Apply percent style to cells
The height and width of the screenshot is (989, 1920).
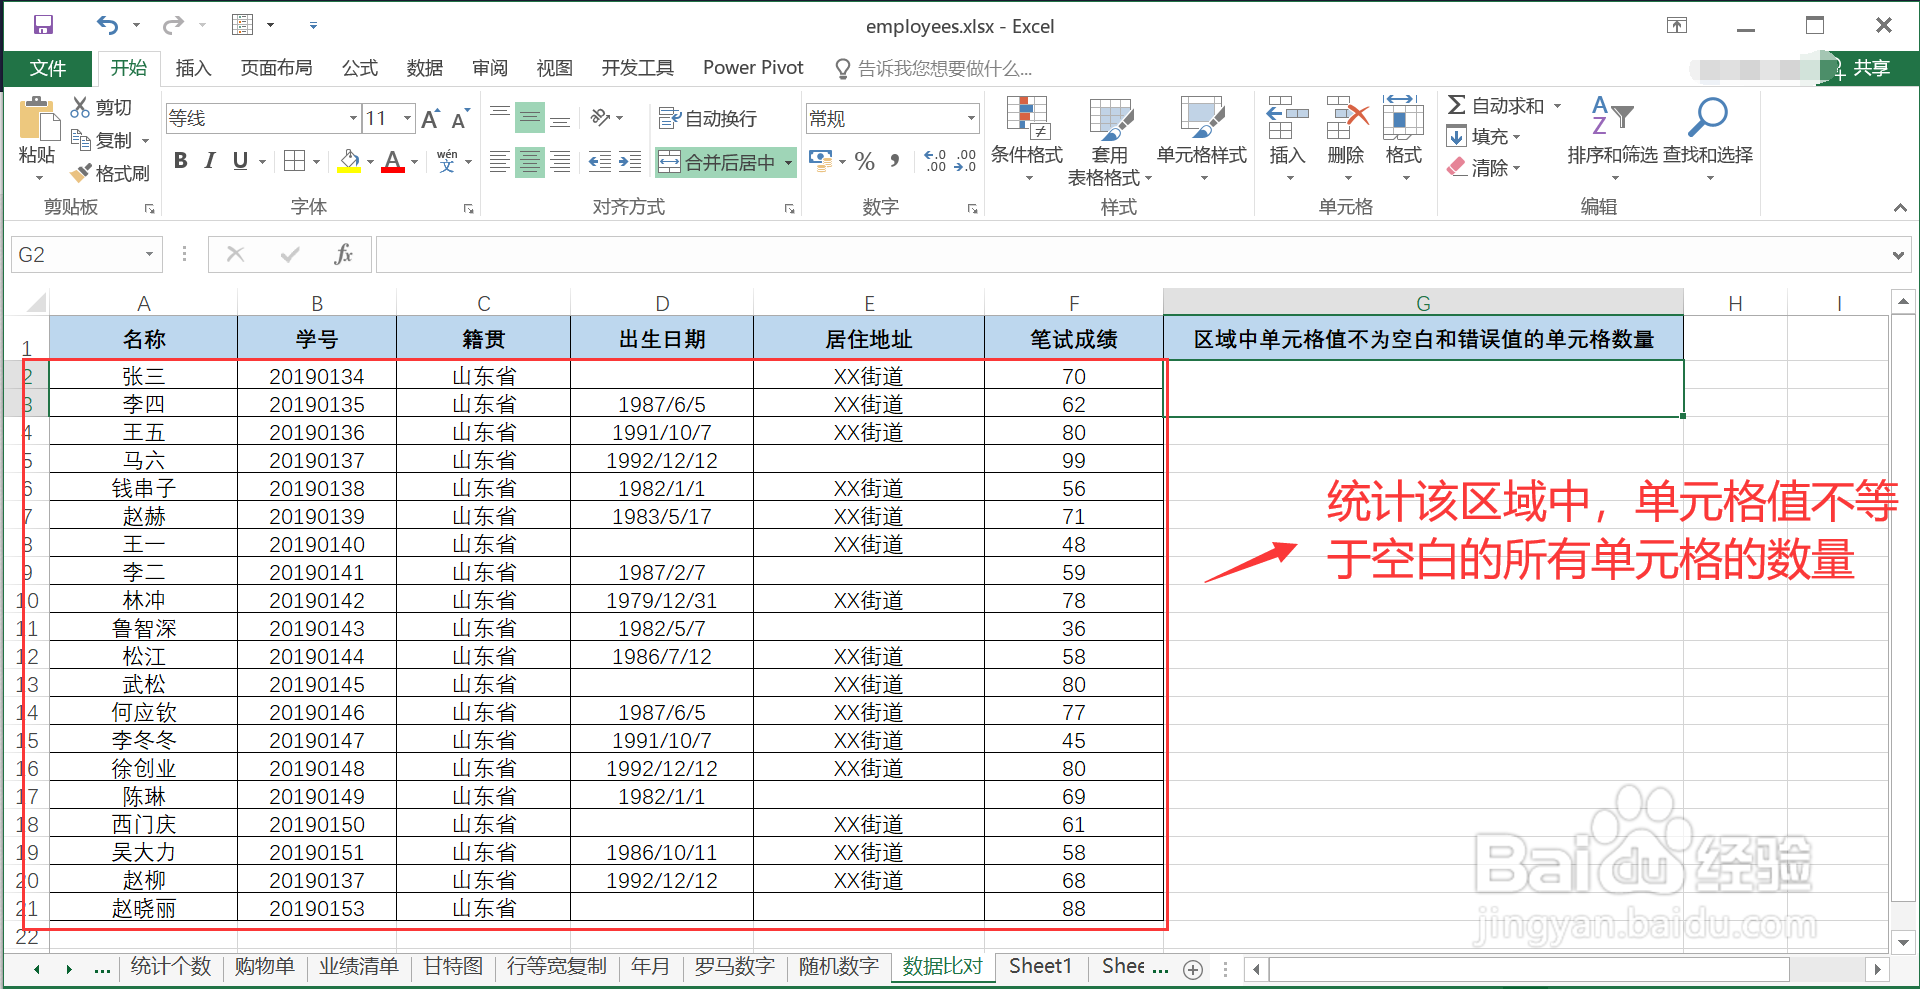[864, 160]
